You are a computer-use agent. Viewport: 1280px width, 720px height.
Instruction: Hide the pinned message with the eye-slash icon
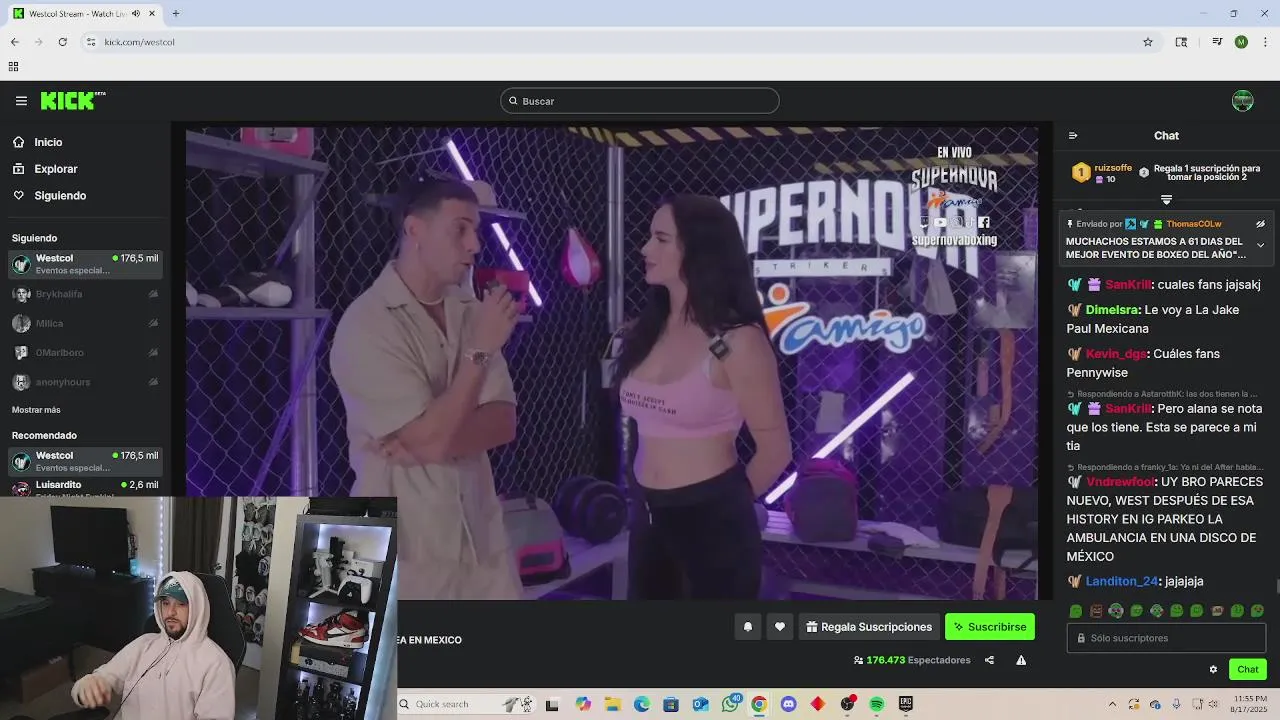pos(1260,224)
